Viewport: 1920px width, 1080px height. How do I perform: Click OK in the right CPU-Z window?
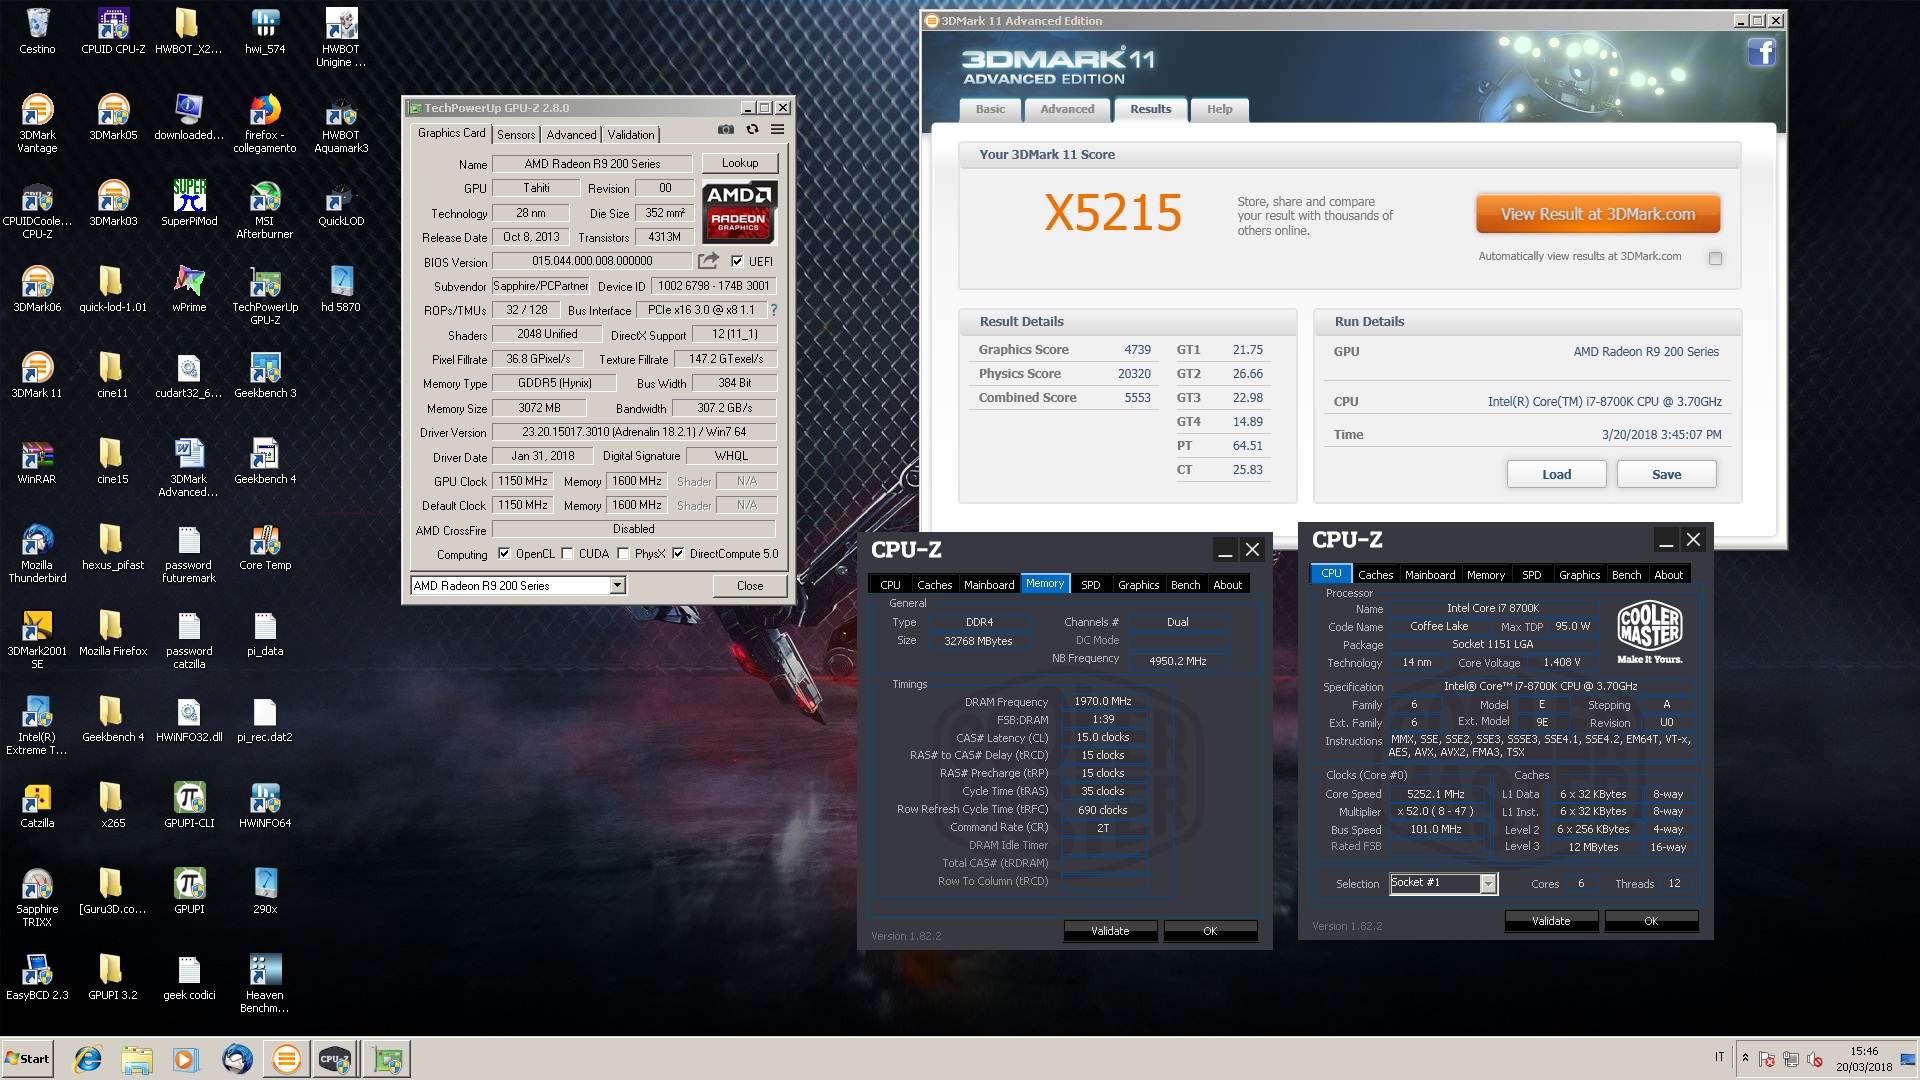point(1651,921)
